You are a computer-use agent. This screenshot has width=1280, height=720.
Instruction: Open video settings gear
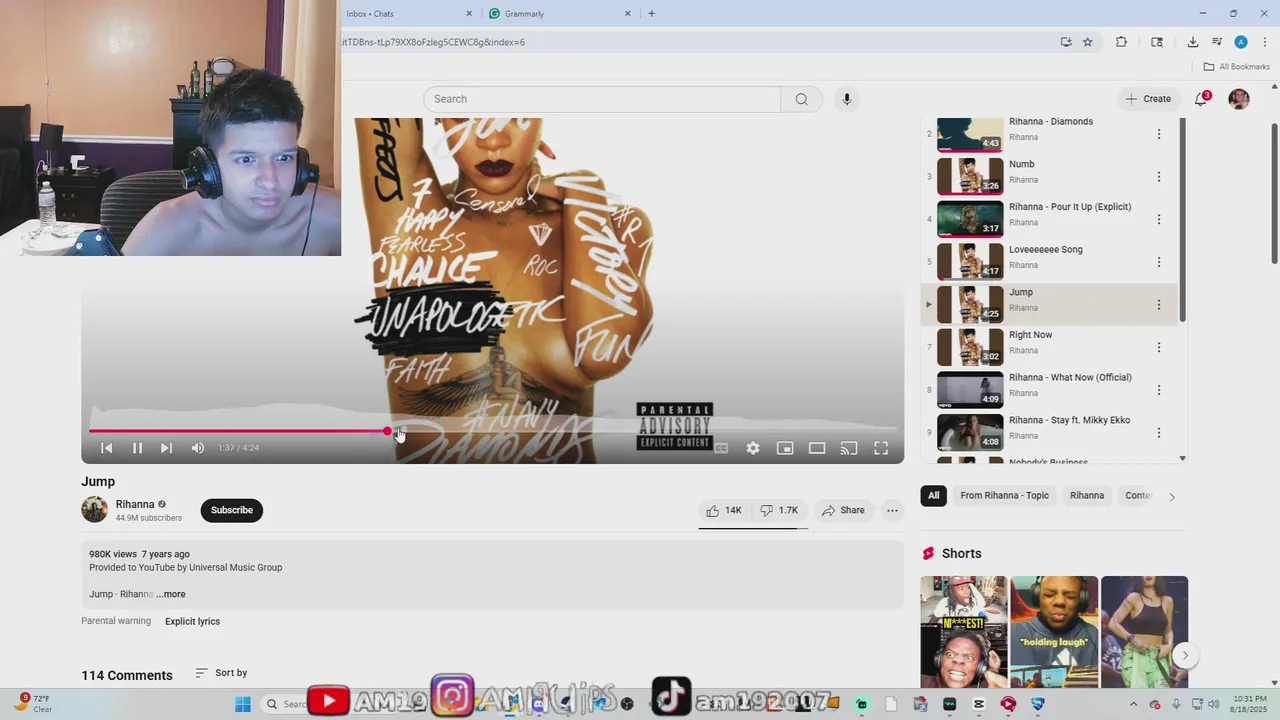coord(753,448)
